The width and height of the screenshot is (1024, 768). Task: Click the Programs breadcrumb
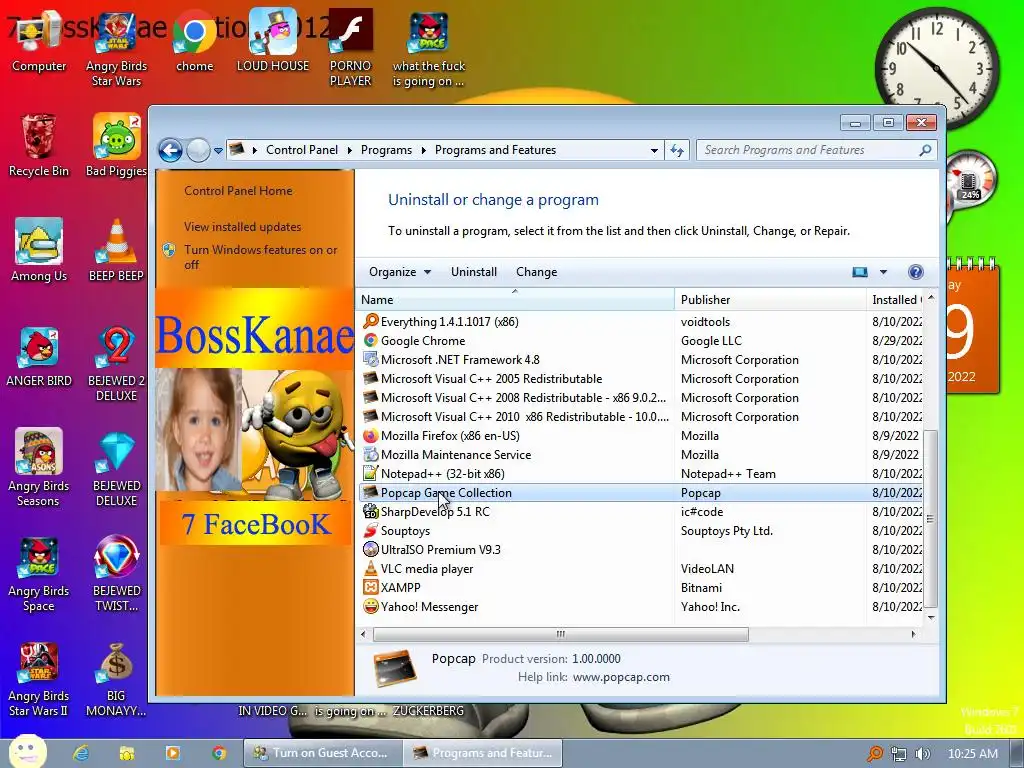[x=386, y=150]
